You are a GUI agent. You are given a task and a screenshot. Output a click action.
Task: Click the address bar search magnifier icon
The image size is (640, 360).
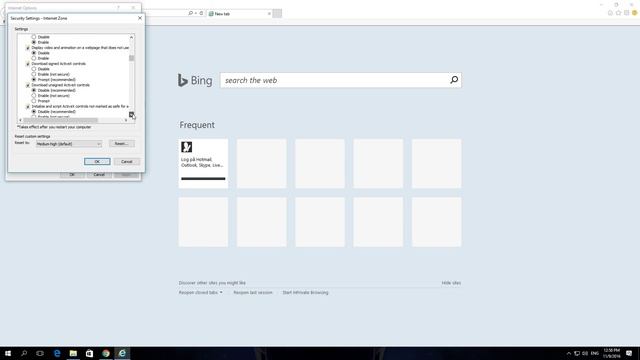(190, 13)
